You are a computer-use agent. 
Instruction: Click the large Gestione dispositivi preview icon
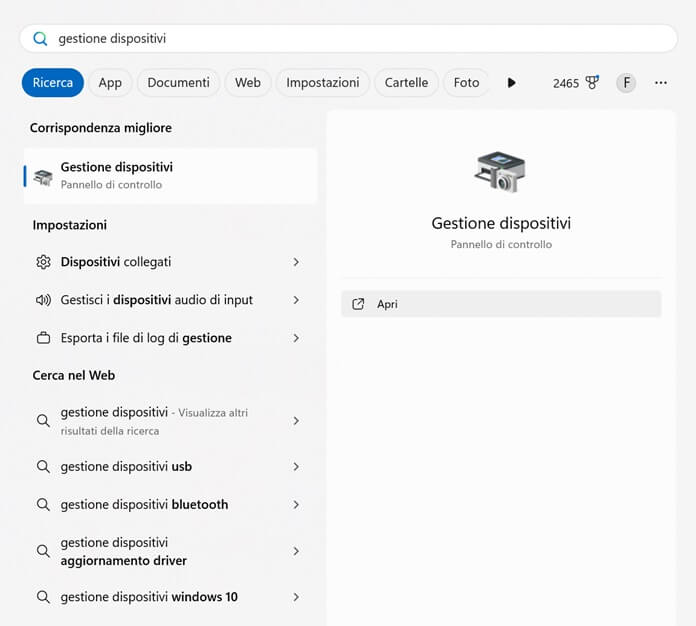pos(500,172)
